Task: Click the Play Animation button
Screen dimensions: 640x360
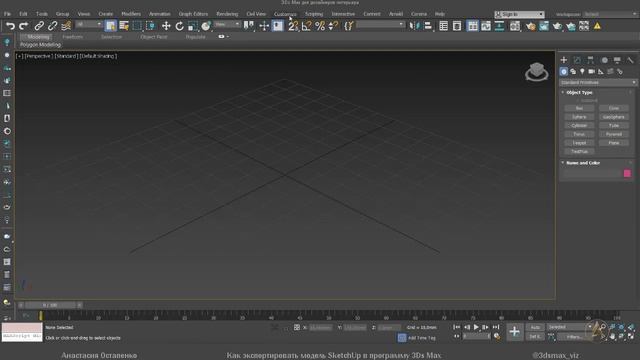Action: point(476,327)
